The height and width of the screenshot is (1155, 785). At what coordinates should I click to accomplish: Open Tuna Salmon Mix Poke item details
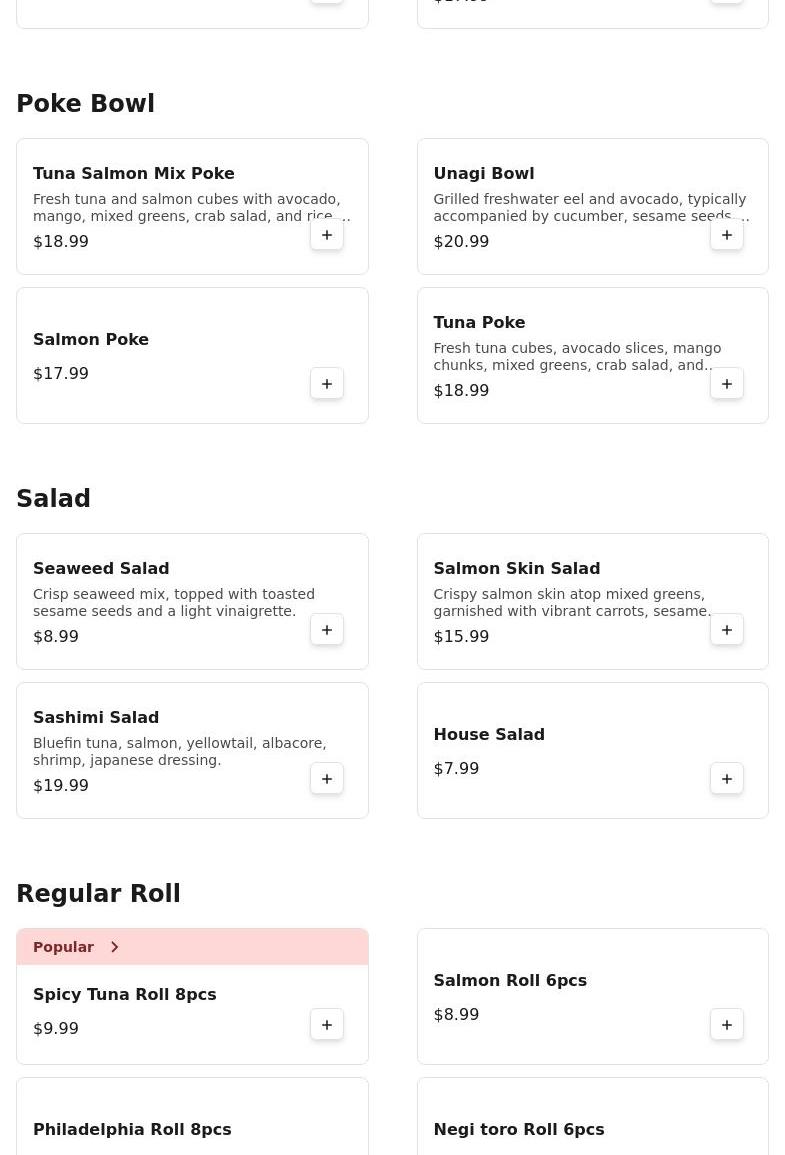tap(134, 174)
